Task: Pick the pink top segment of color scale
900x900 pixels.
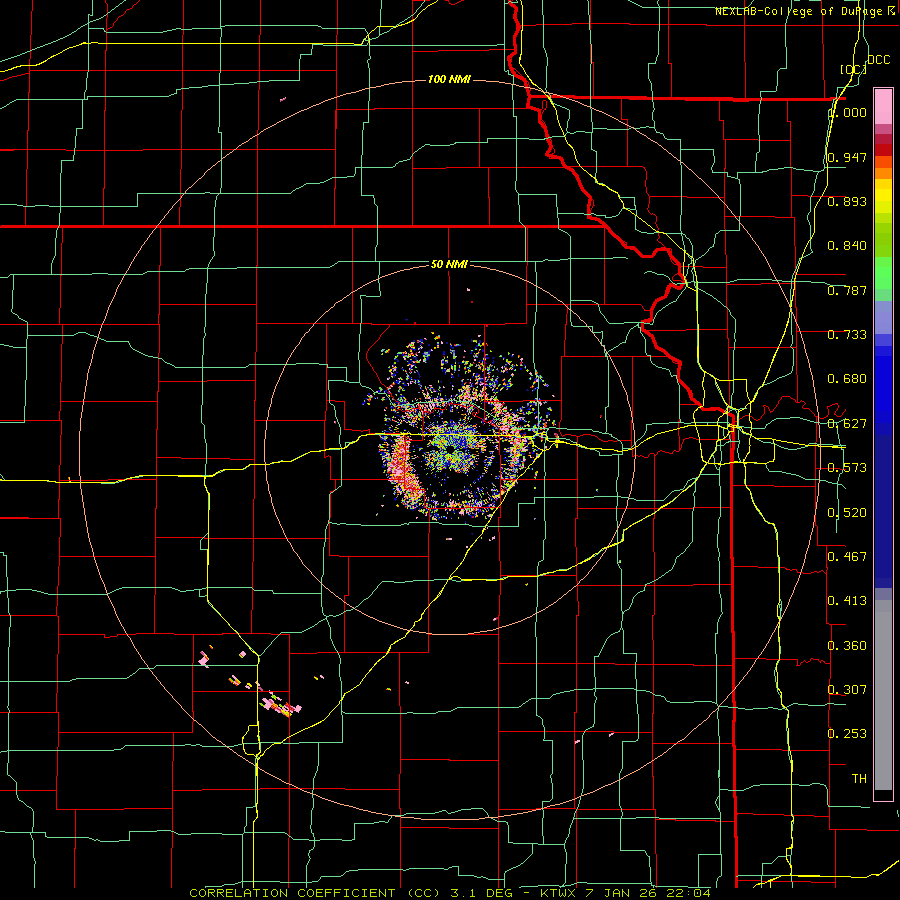Action: click(x=883, y=106)
